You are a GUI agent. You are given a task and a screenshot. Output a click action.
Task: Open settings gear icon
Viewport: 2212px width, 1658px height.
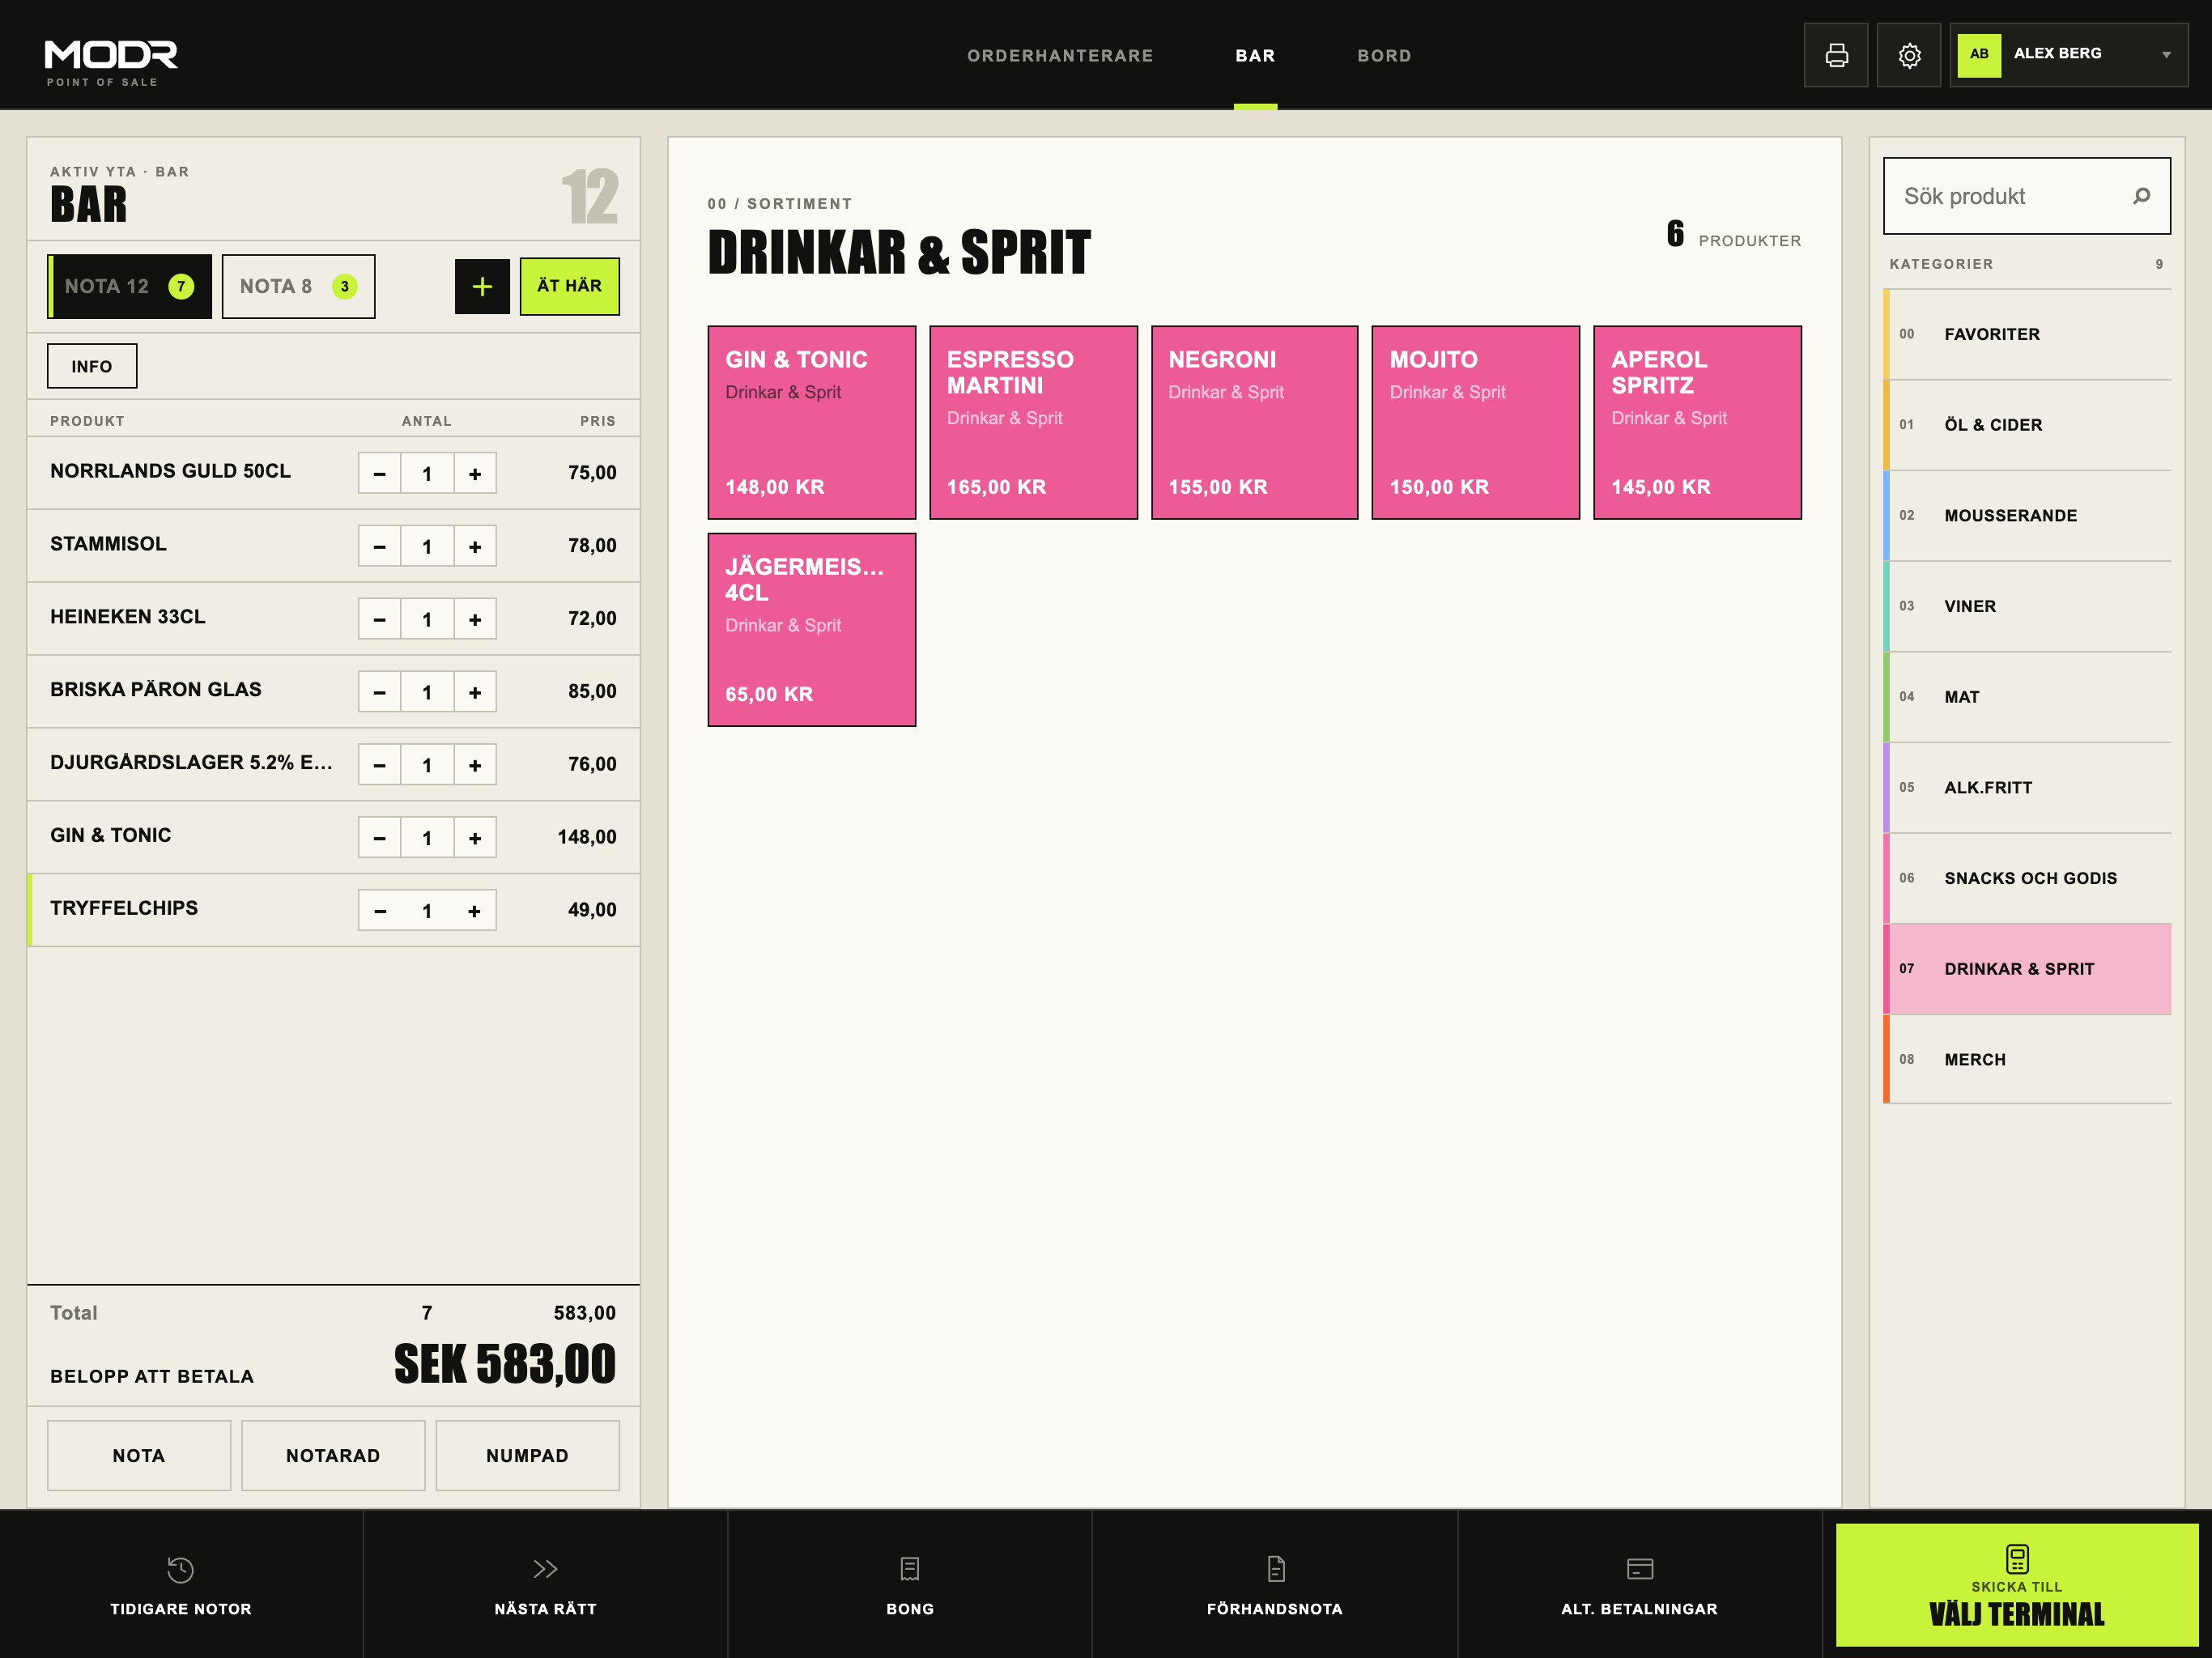pos(1909,55)
